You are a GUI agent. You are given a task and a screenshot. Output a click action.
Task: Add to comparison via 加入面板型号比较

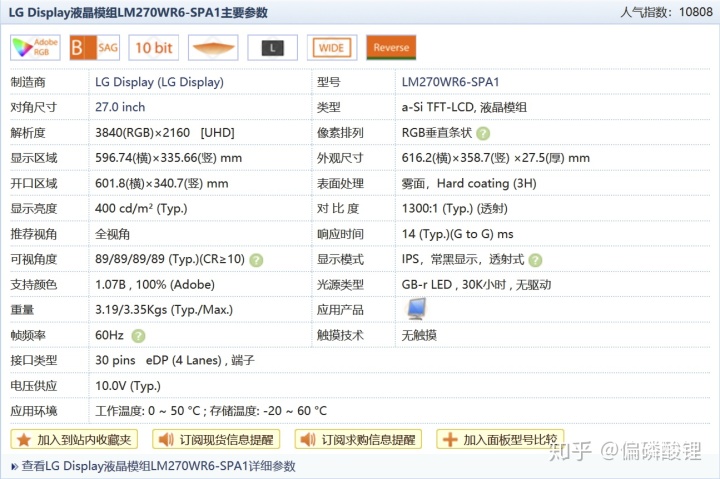coord(501,440)
